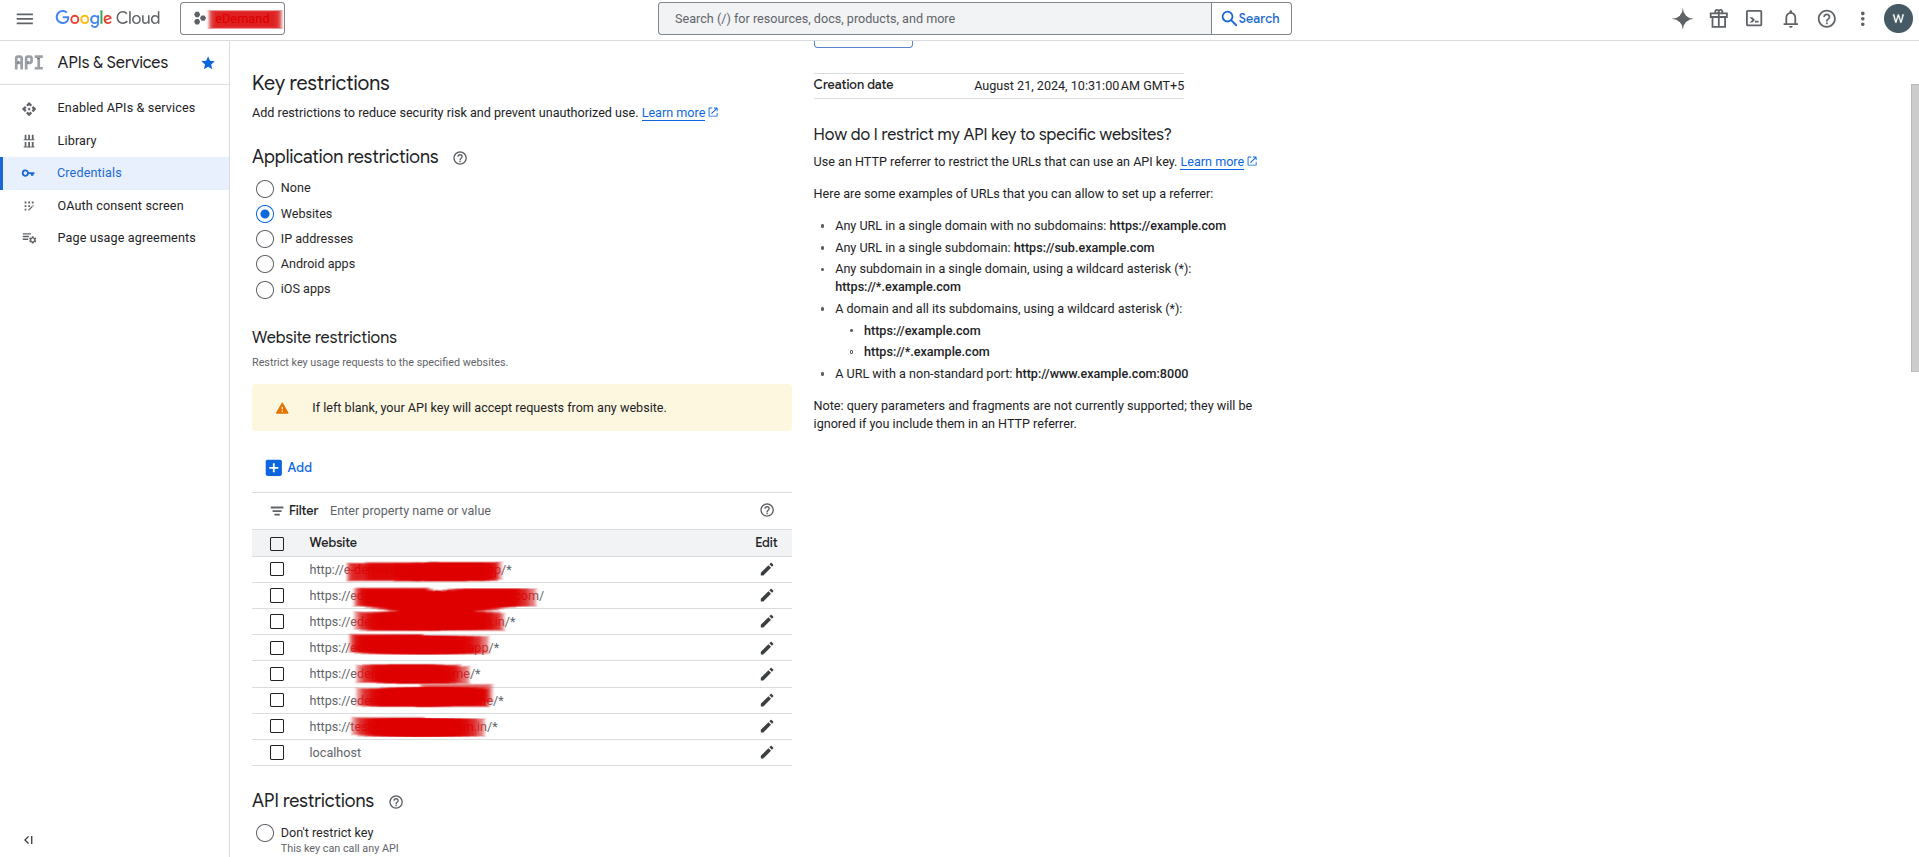Open Gemini AI assistant sparkle icon
Screen dimensions: 1919x857
coord(1682,19)
